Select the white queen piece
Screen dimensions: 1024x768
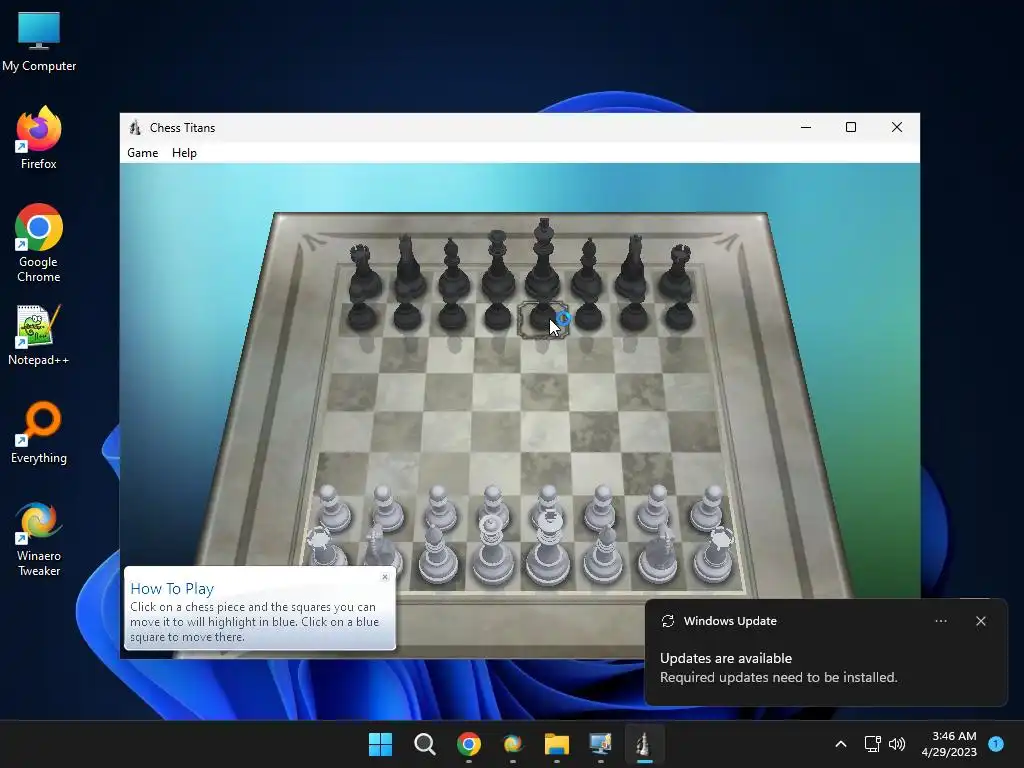(x=492, y=550)
